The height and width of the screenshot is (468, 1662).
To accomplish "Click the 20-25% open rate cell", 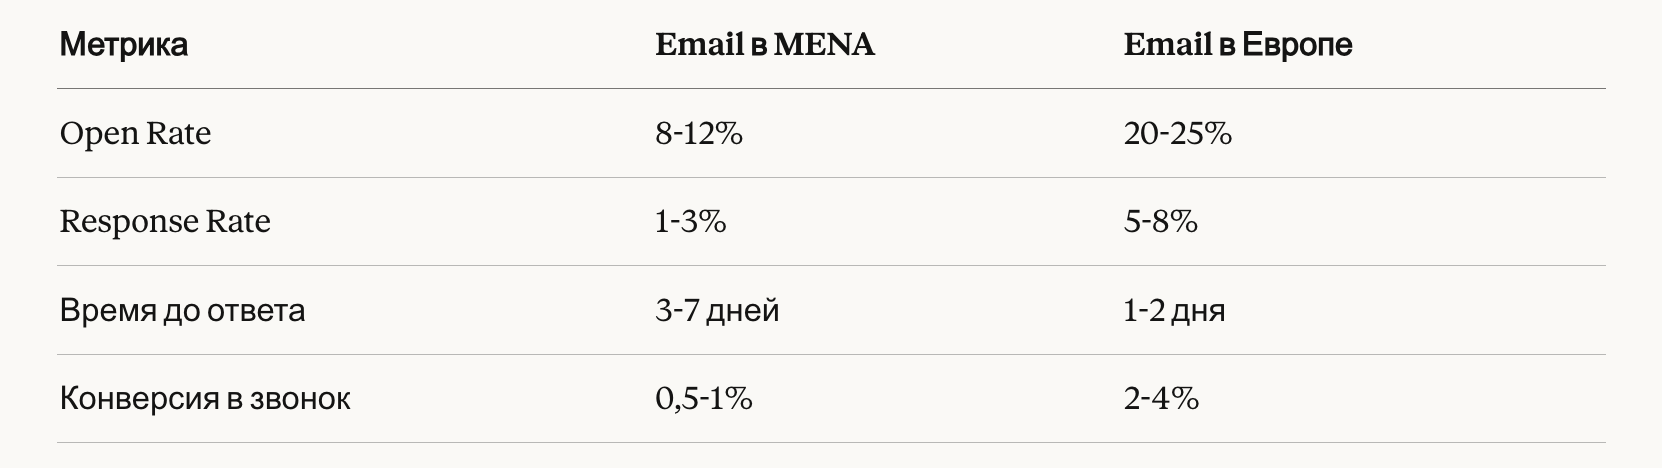I will (x=1178, y=134).
